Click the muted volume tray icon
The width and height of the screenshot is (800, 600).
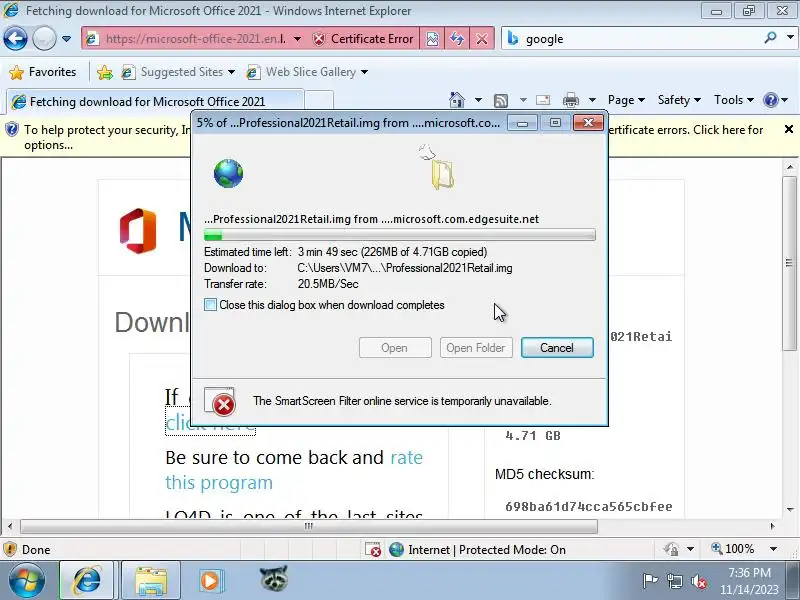(698, 581)
